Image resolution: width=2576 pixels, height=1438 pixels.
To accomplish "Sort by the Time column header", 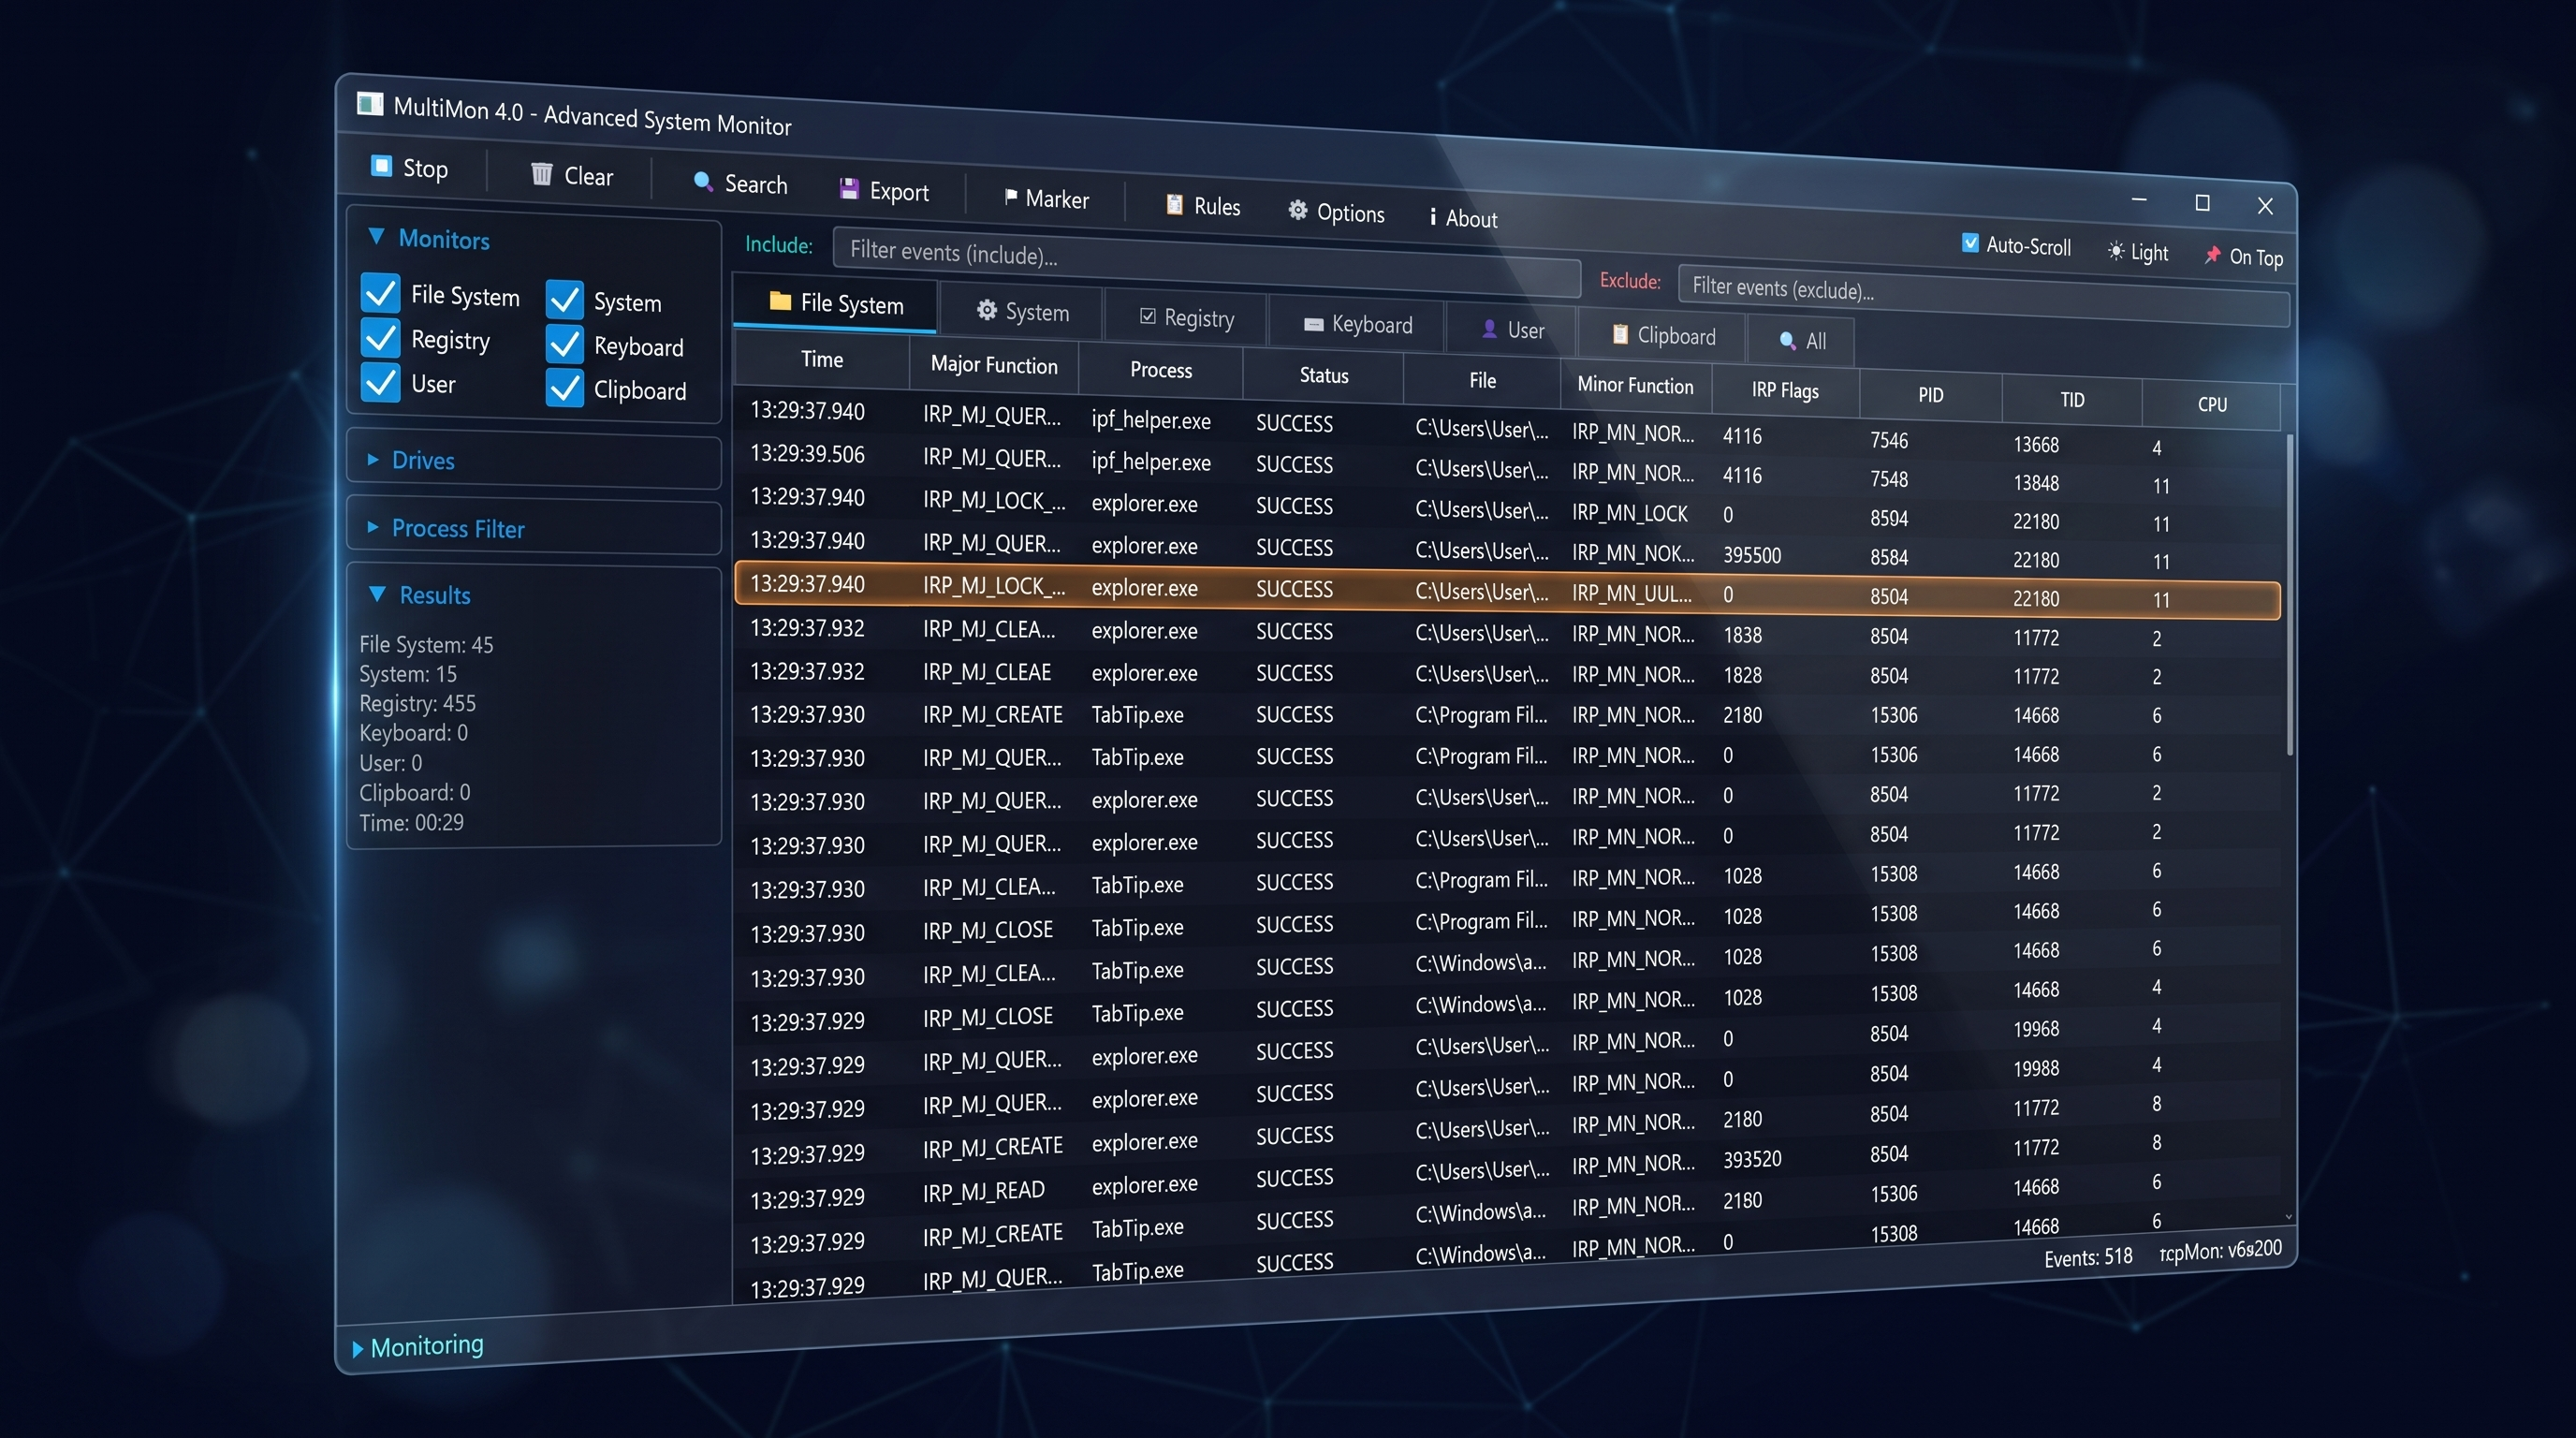I will point(822,359).
